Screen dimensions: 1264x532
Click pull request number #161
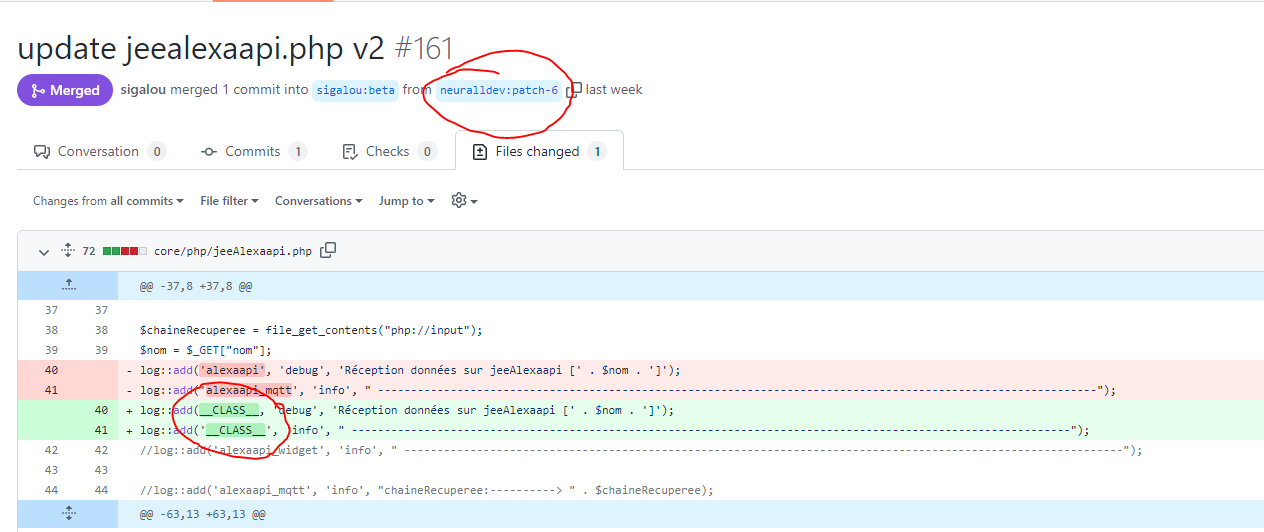click(423, 47)
